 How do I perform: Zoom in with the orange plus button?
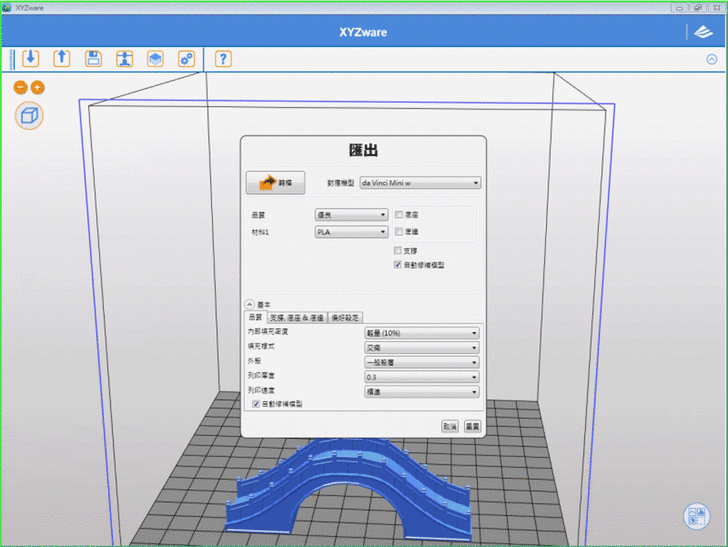point(38,88)
